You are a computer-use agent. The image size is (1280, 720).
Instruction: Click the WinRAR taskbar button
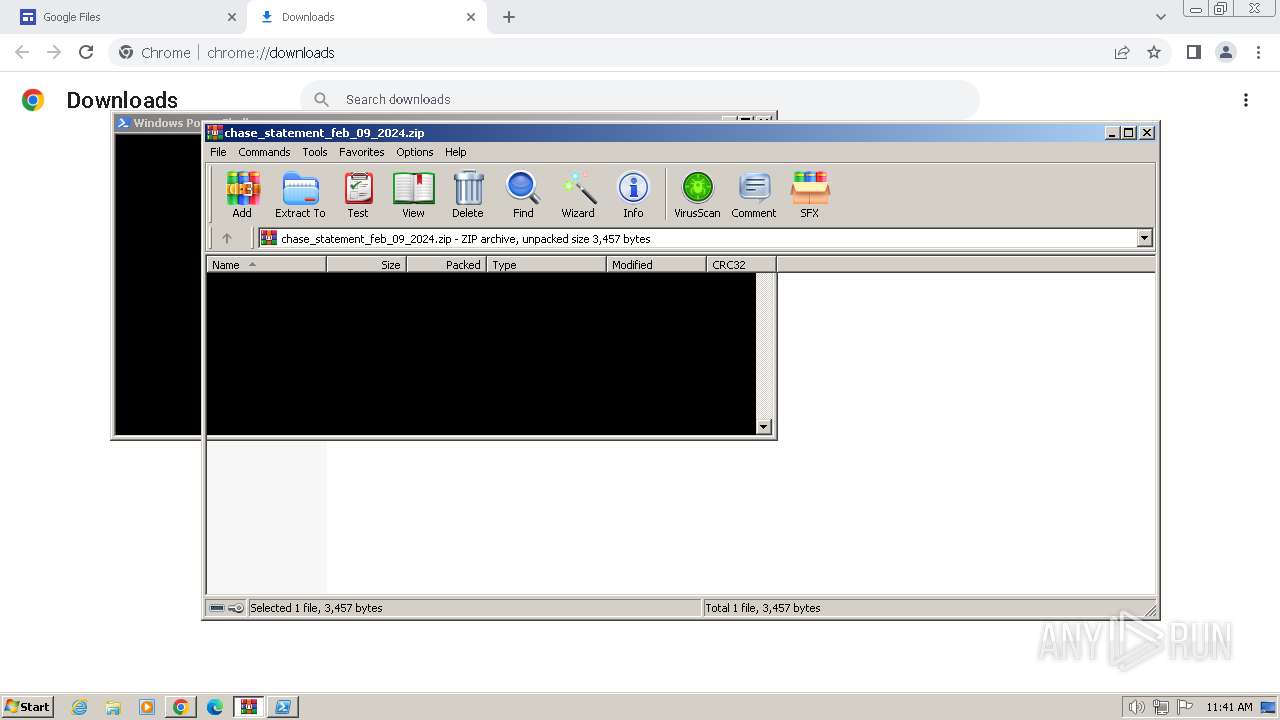pos(249,707)
